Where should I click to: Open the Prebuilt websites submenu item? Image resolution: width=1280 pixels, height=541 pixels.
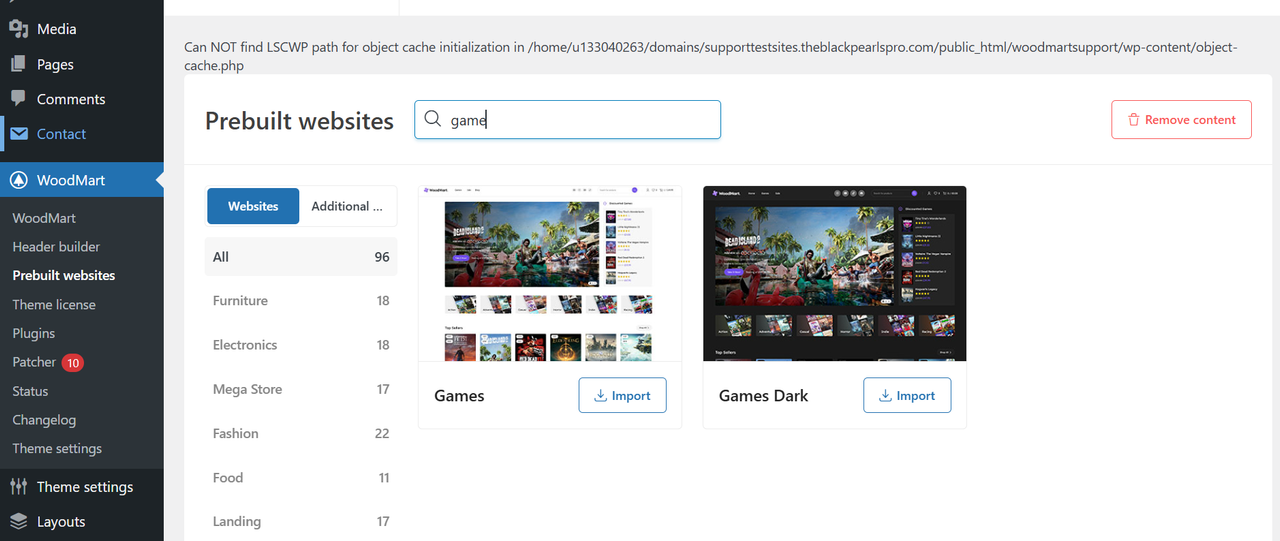(63, 275)
